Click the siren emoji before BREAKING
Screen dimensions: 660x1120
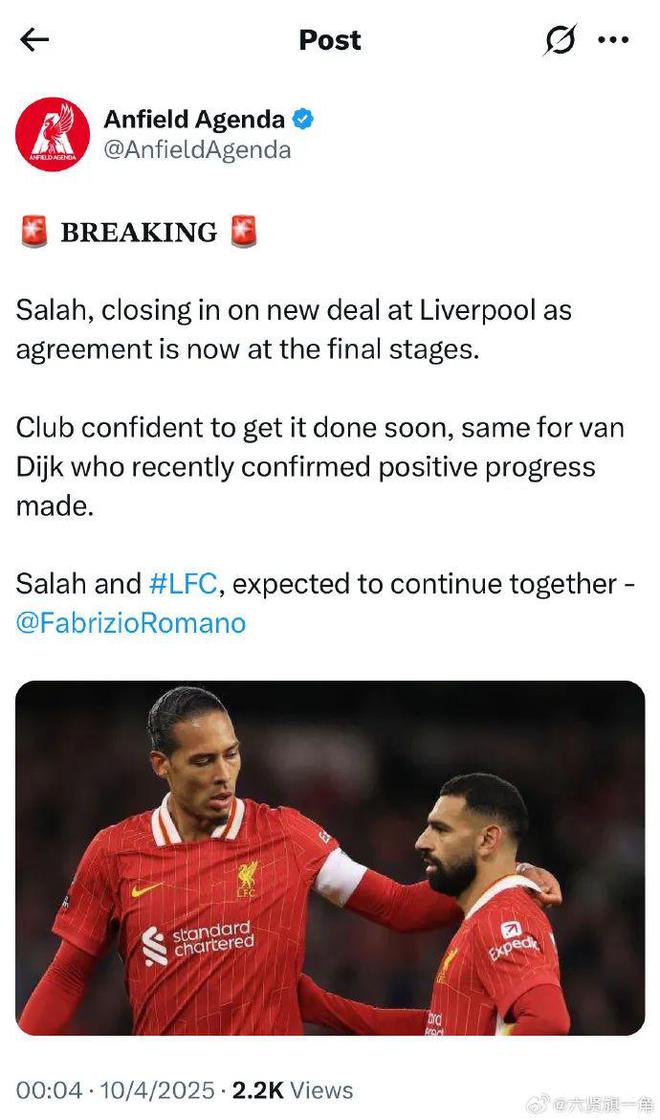click(34, 232)
